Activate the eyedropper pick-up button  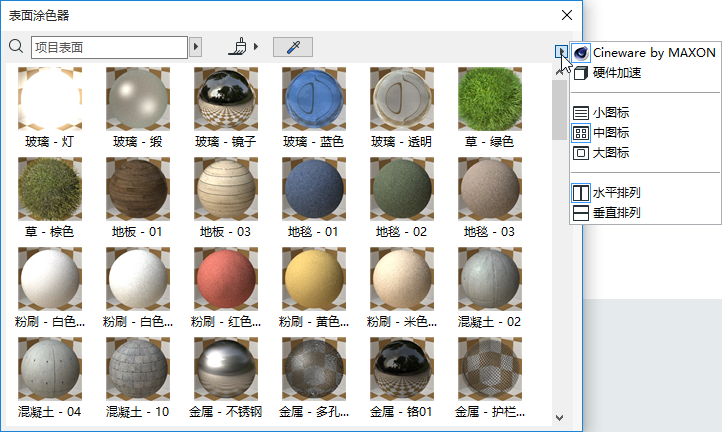click(293, 47)
